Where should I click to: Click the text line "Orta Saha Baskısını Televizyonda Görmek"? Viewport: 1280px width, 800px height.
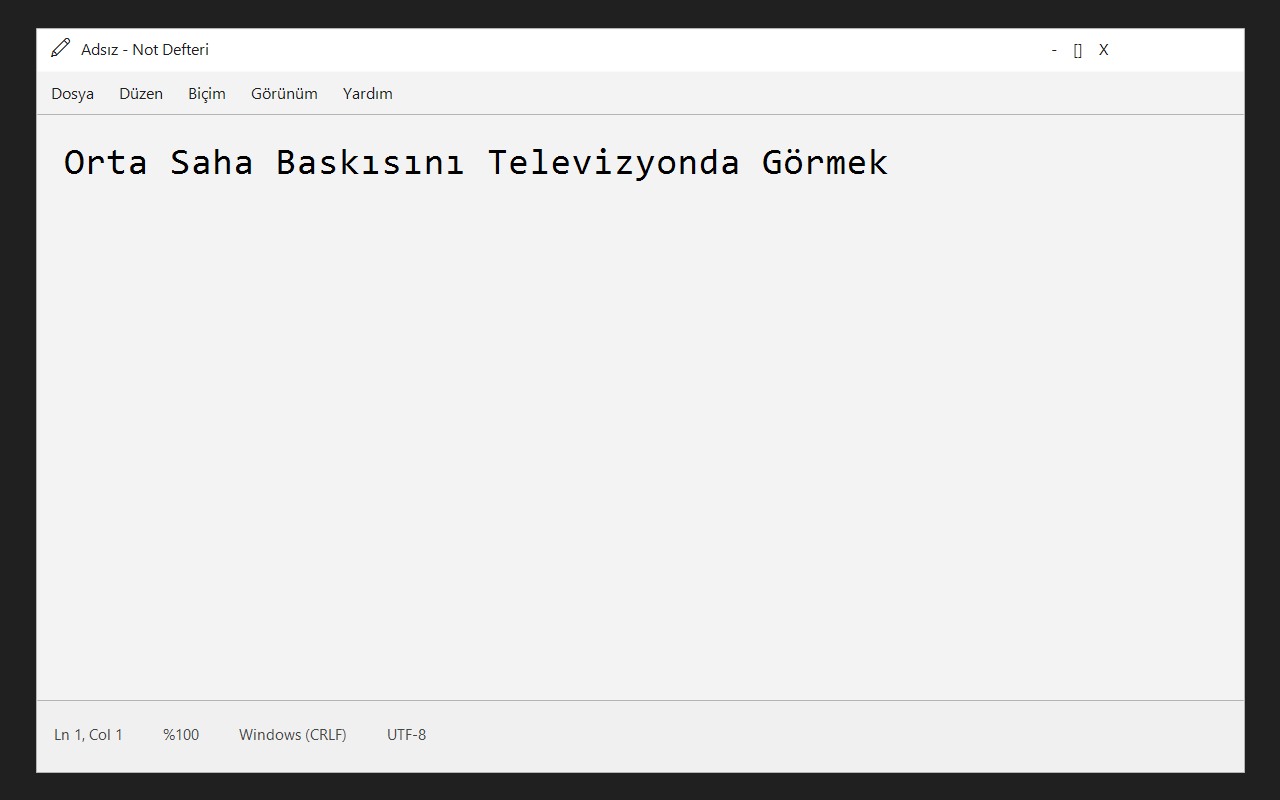[x=476, y=162]
